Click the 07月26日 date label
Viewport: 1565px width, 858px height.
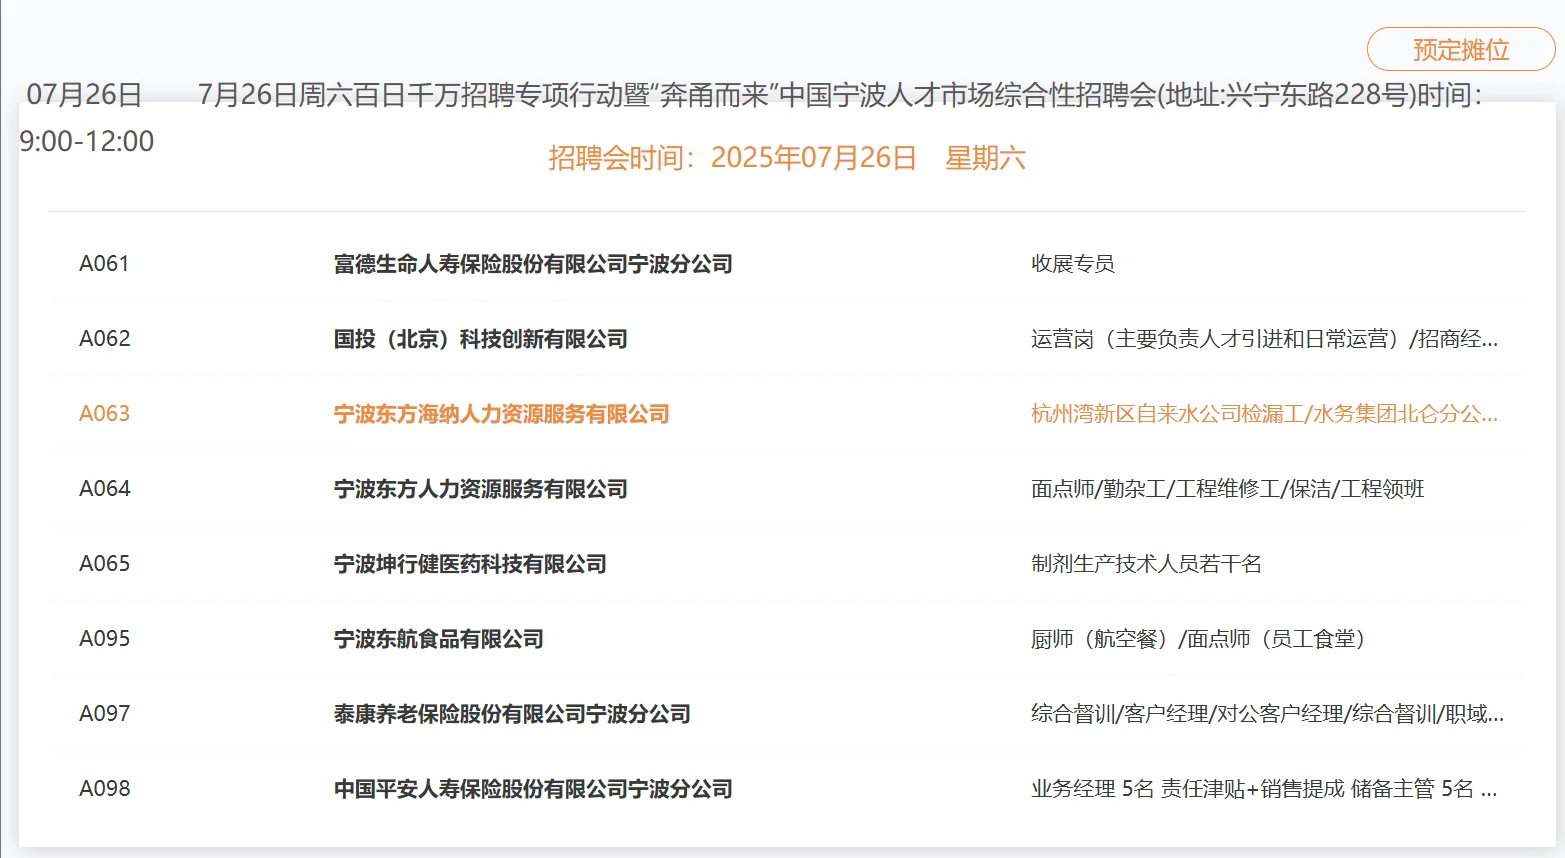click(84, 95)
